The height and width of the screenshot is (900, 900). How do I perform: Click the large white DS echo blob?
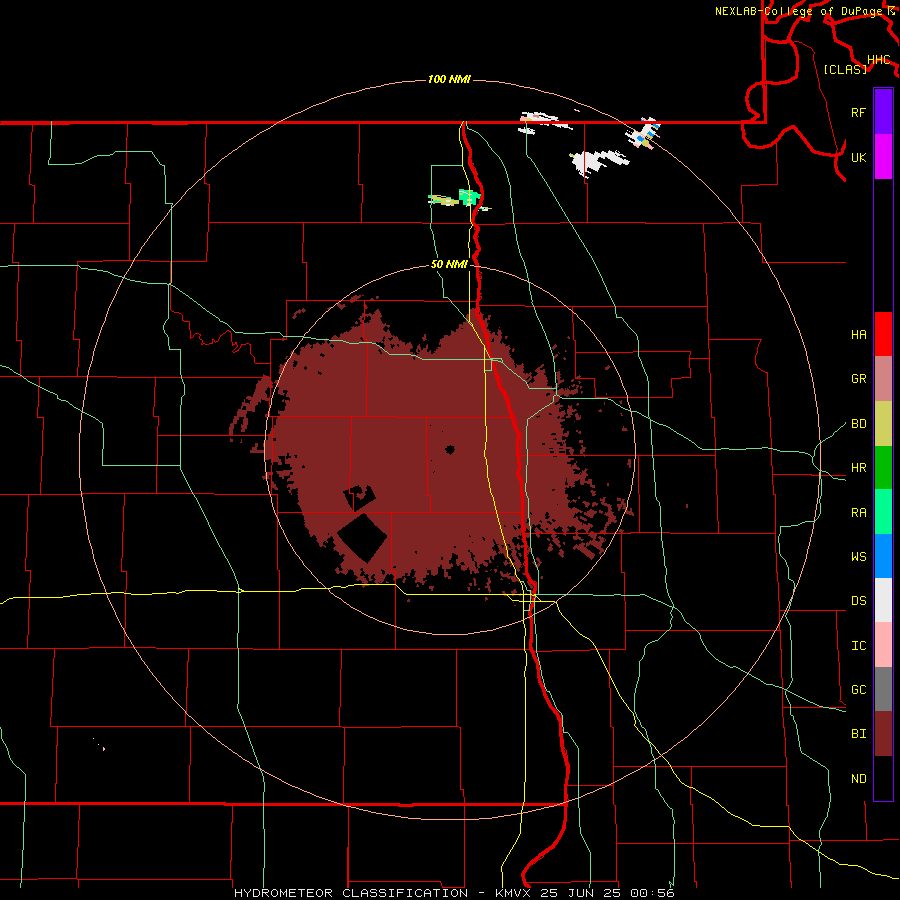[x=597, y=162]
